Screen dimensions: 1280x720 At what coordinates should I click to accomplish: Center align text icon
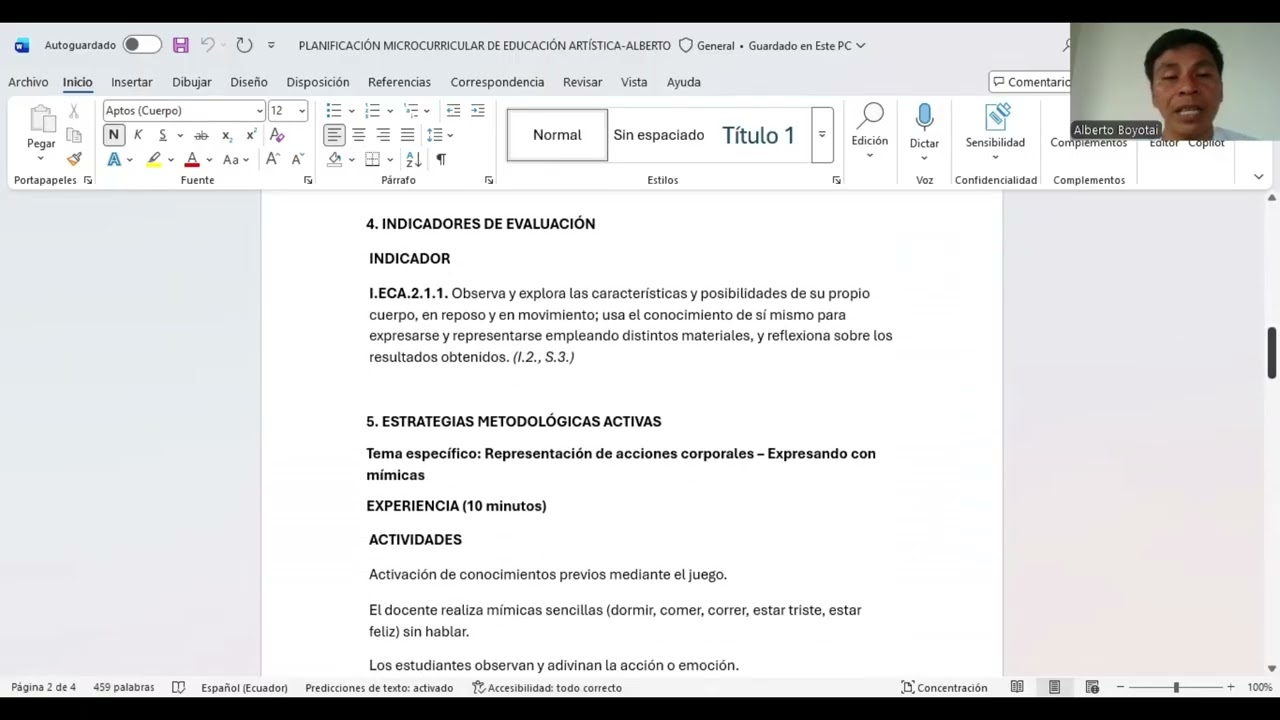pos(359,135)
